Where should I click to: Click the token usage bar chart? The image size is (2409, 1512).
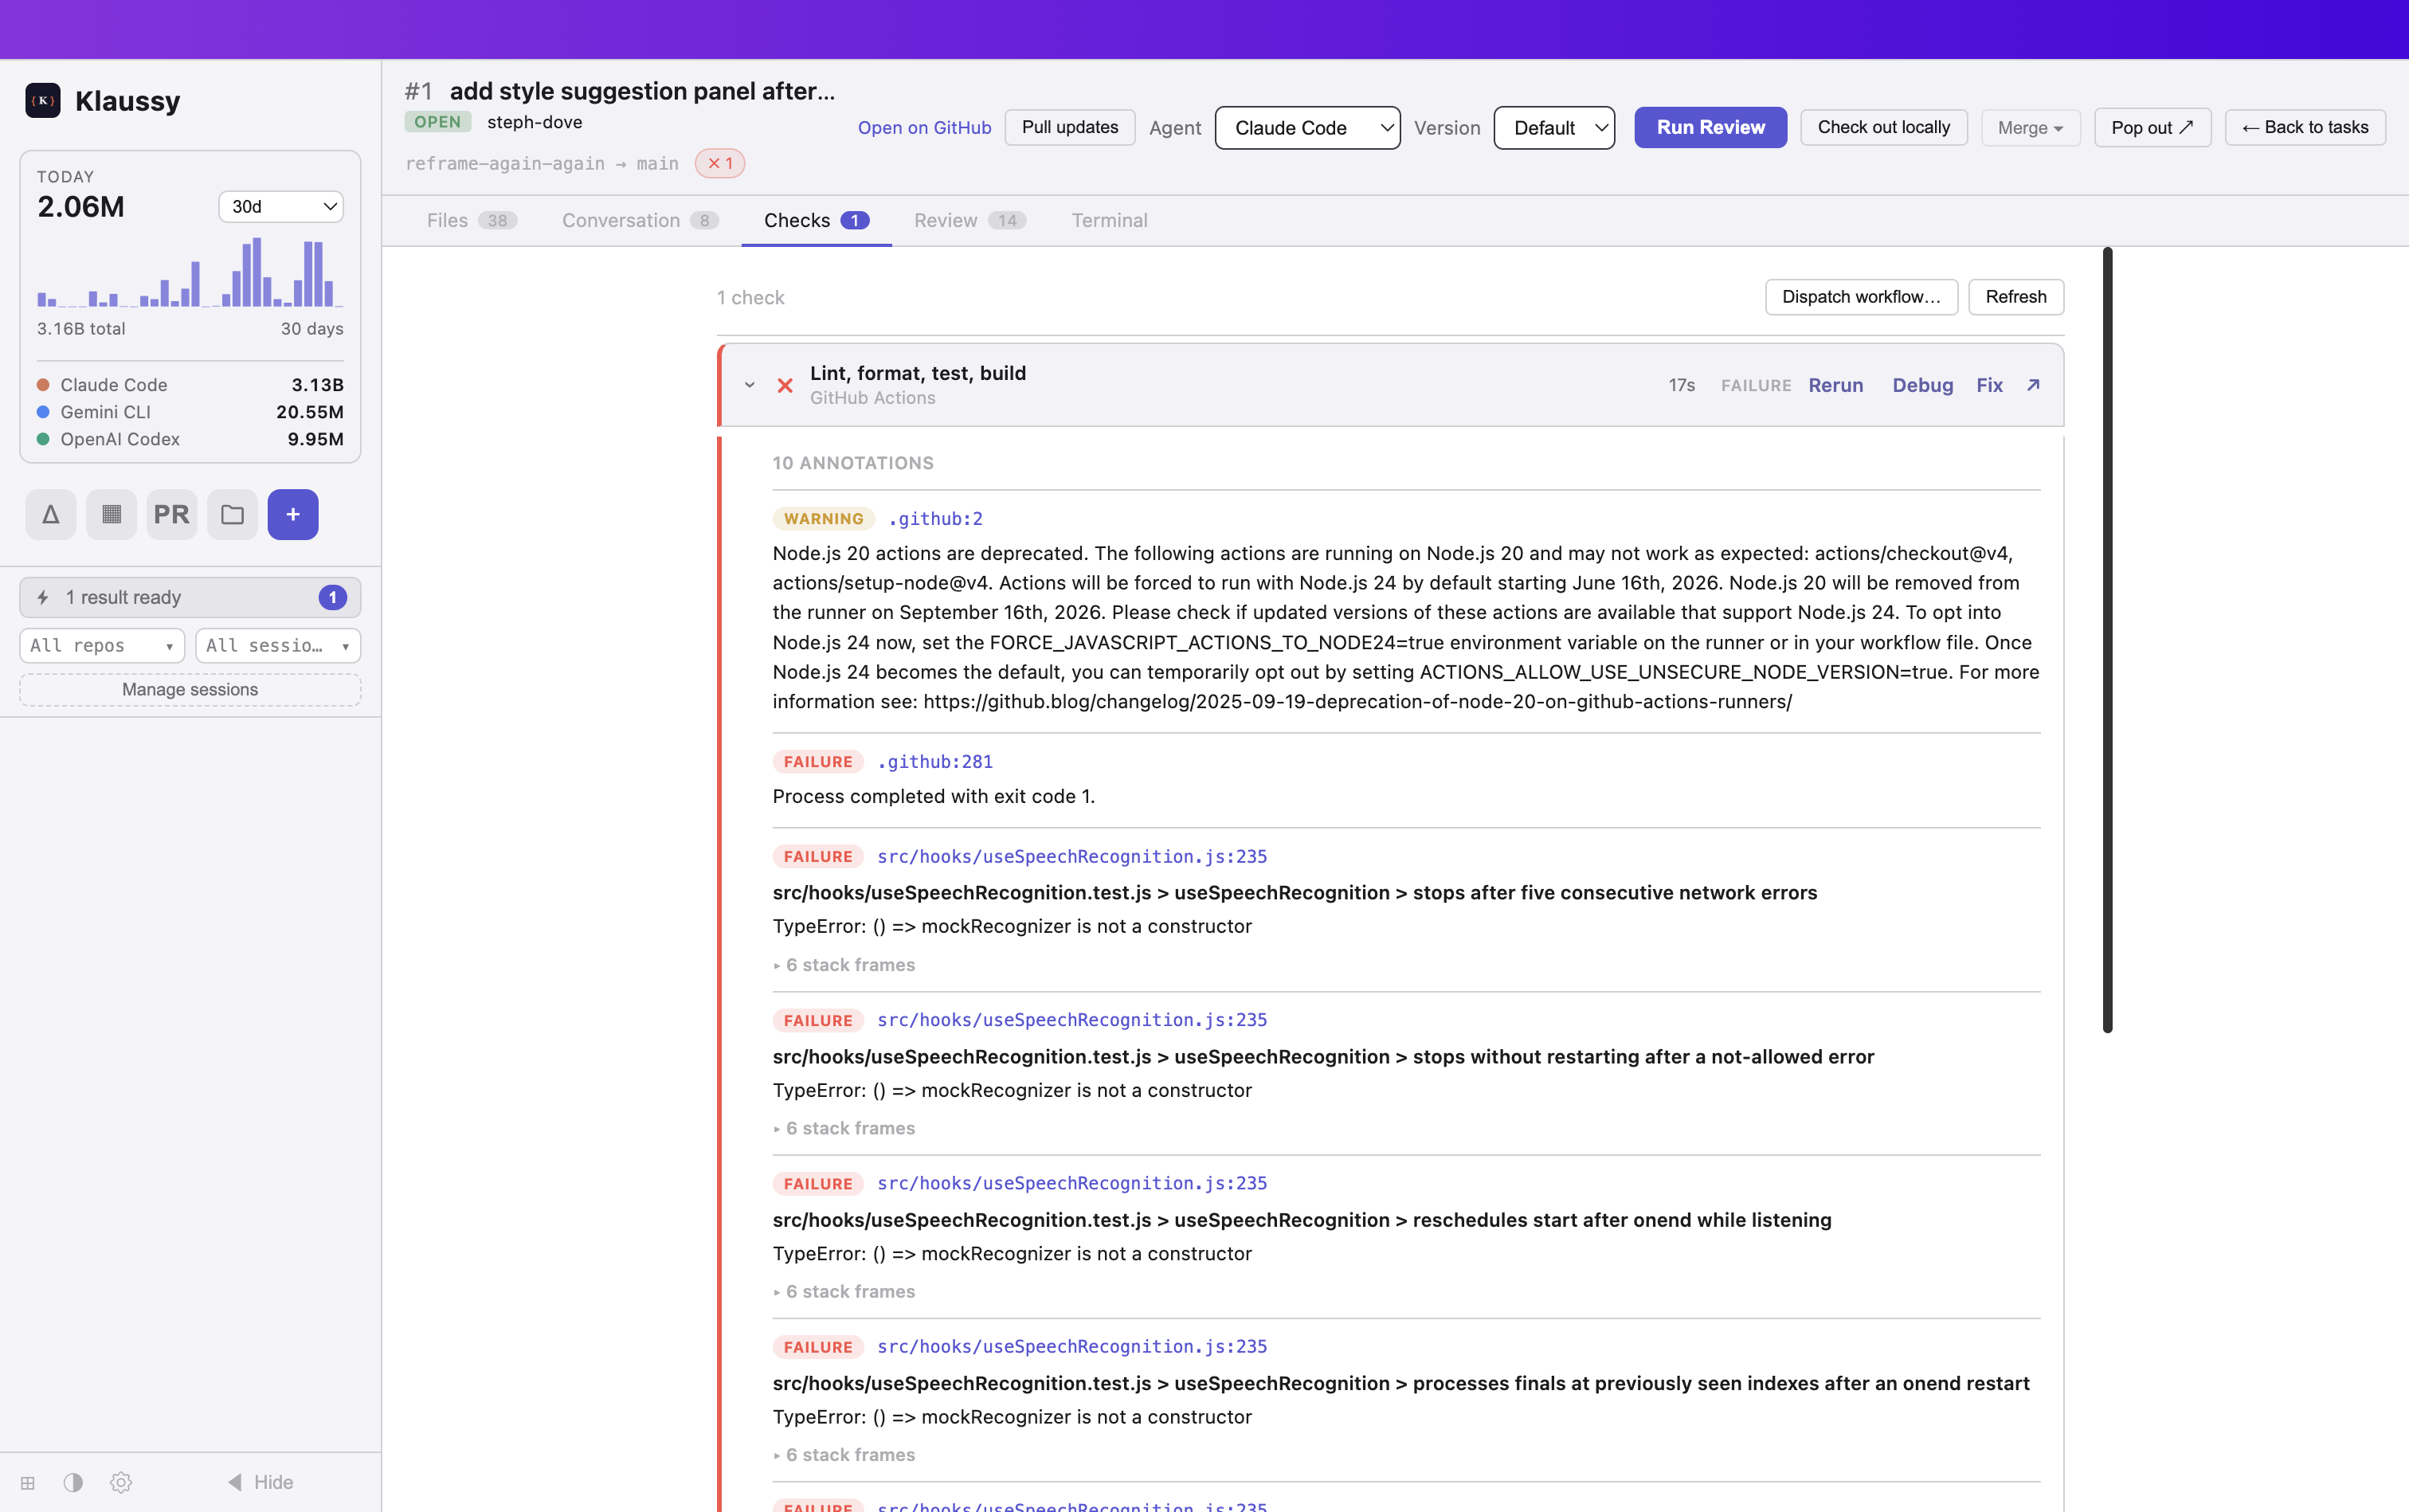coord(190,271)
